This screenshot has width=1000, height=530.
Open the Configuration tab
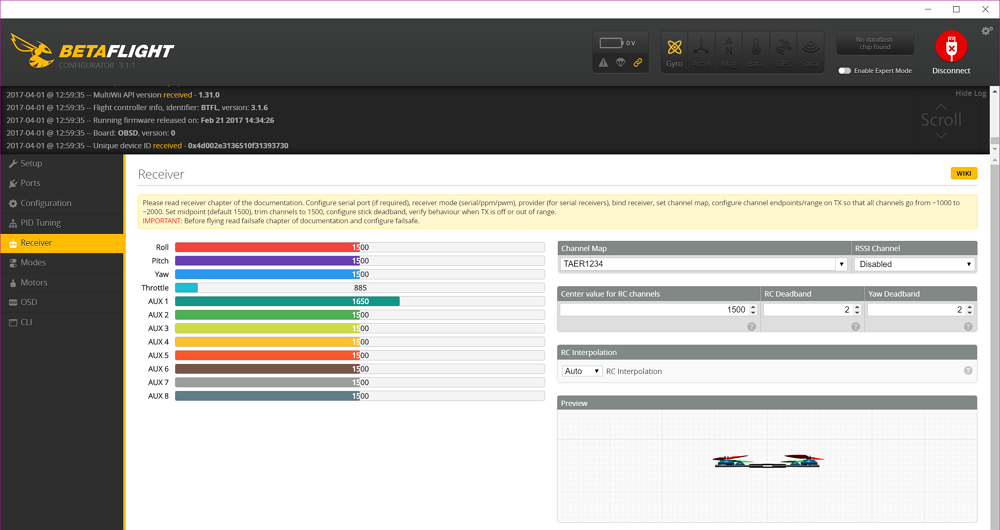(62, 203)
